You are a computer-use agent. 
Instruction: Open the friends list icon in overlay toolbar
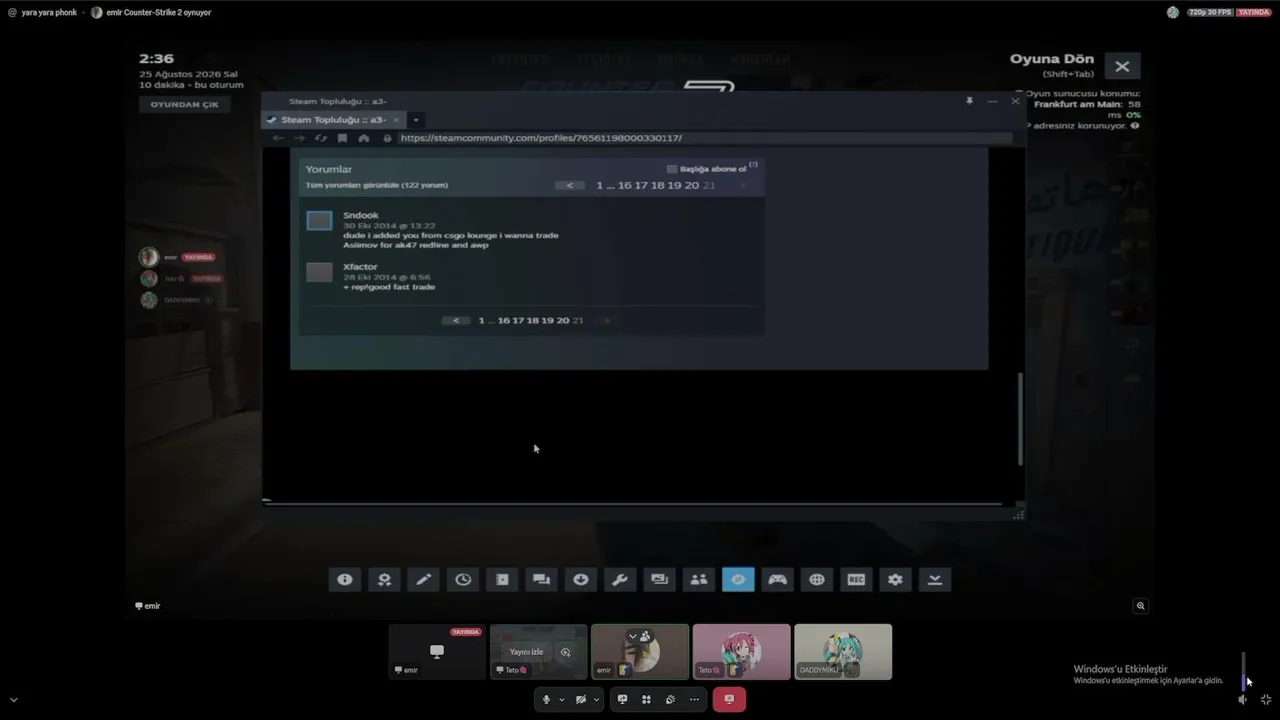[699, 579]
